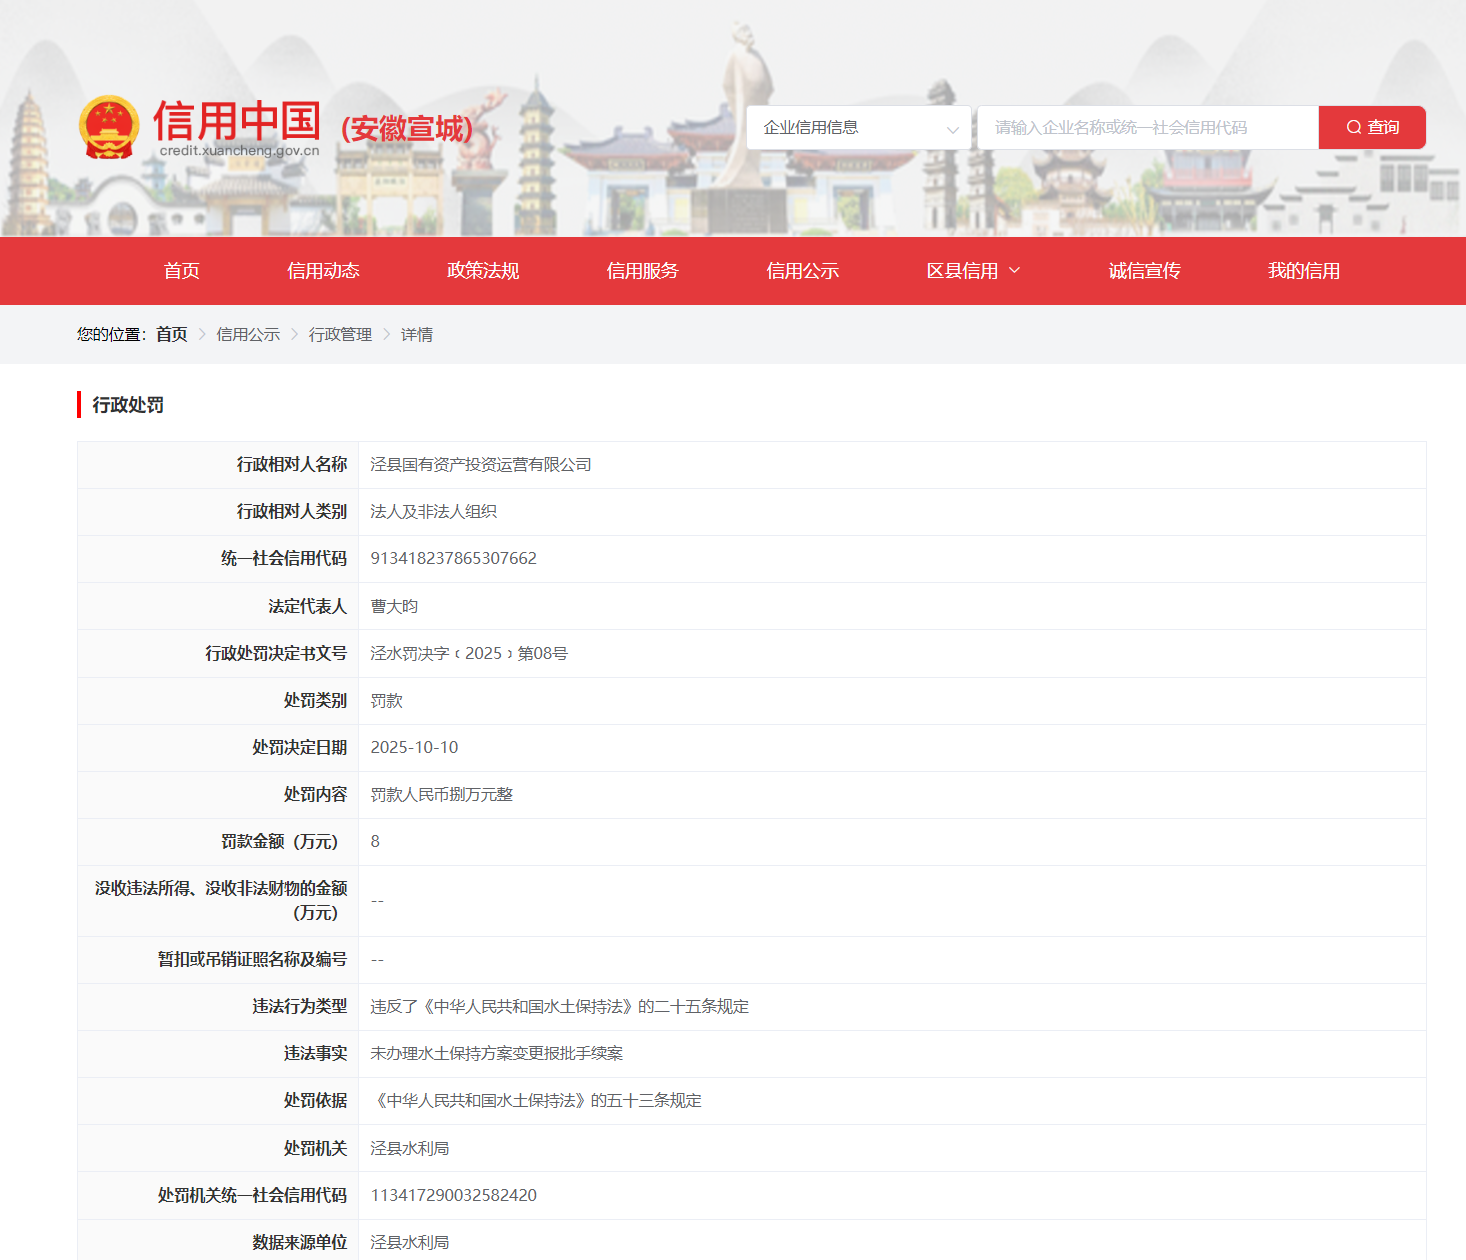
Task: Click the 详情 breadcrumb item
Action: (x=417, y=334)
